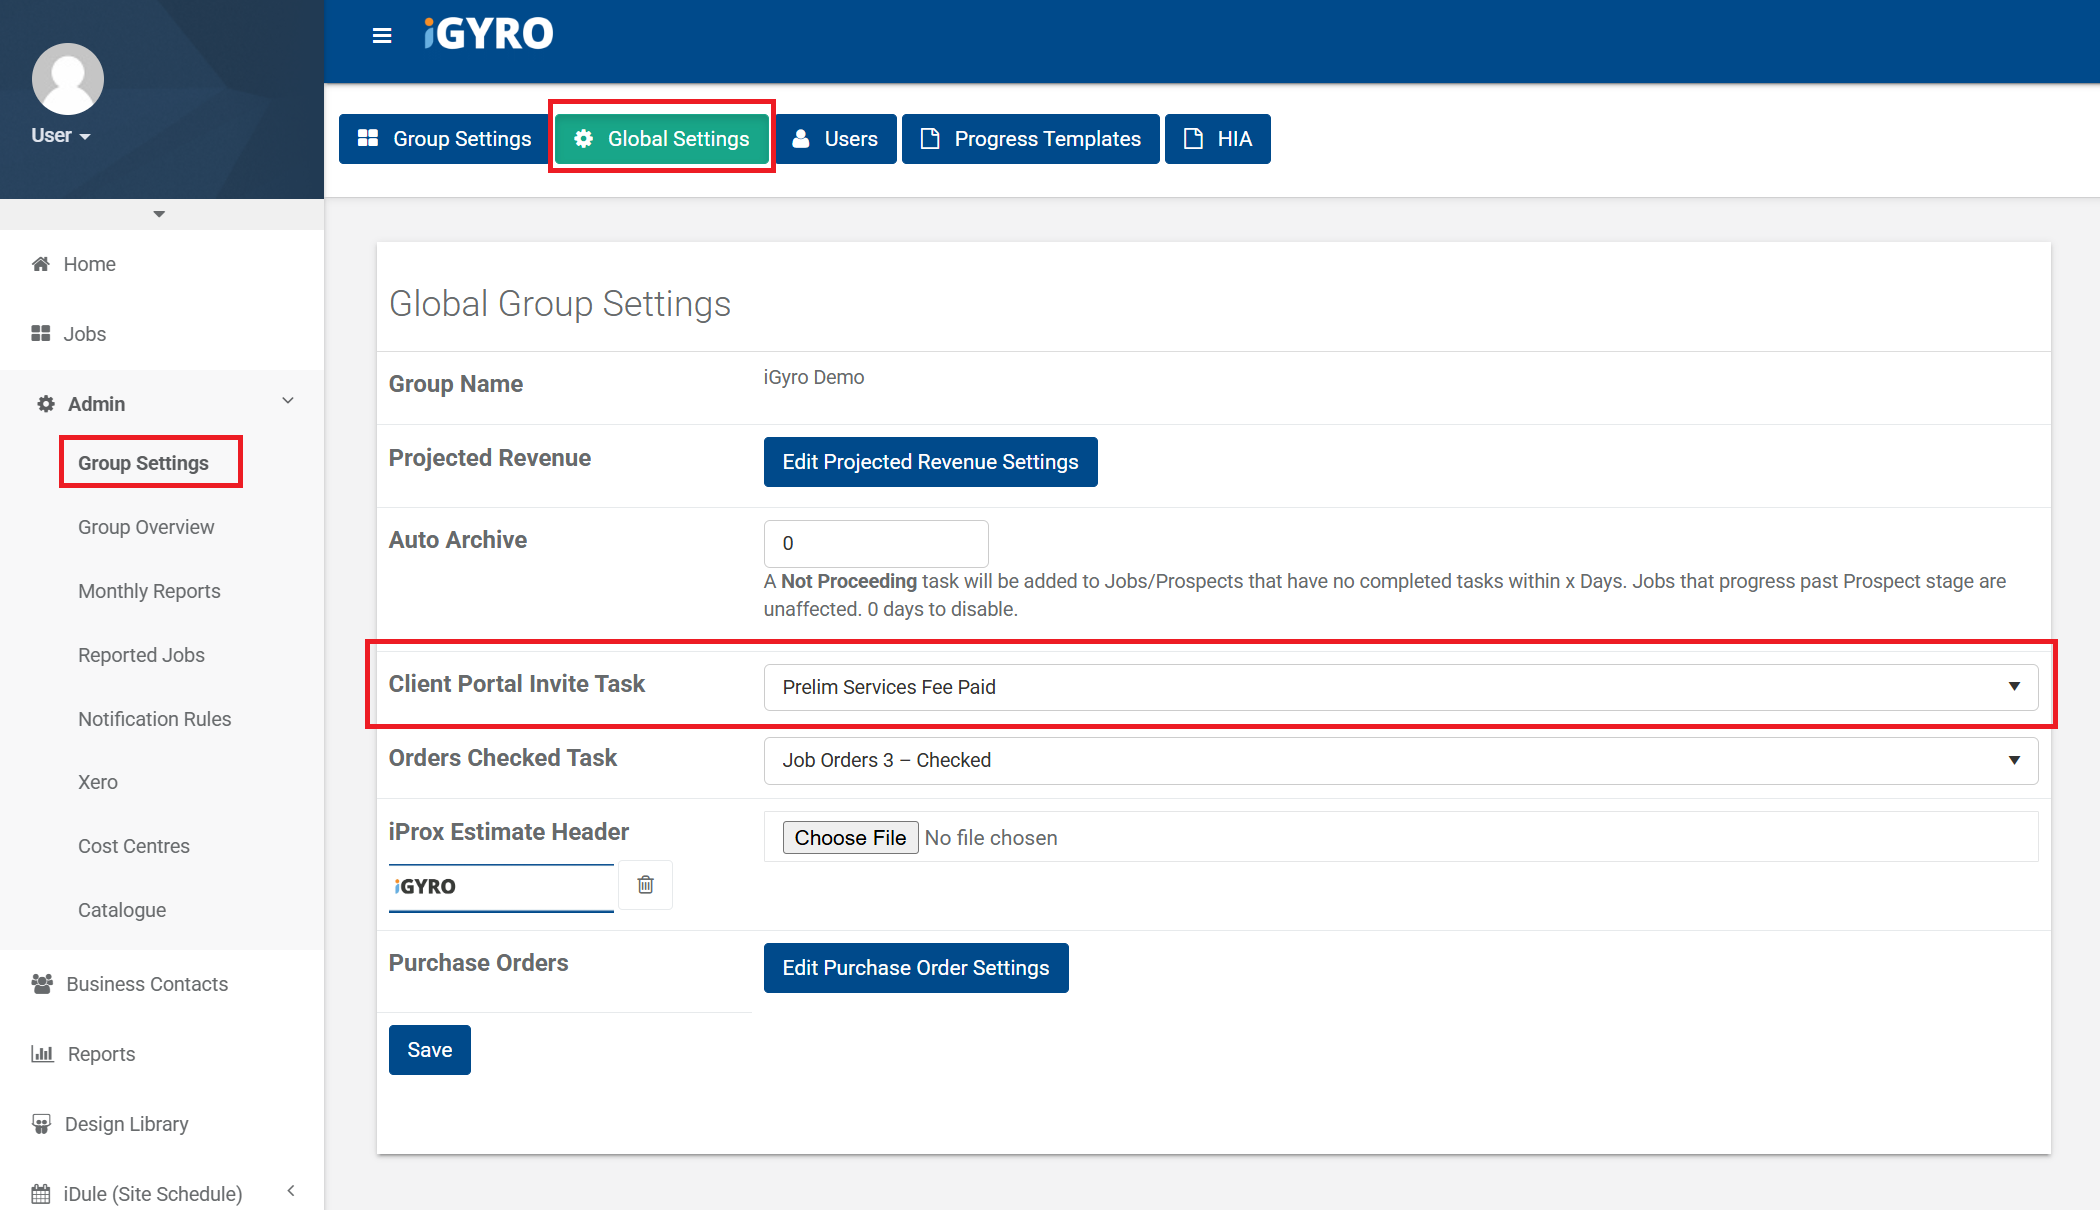
Task: Collapse the Admin sidebar section
Action: coord(288,402)
